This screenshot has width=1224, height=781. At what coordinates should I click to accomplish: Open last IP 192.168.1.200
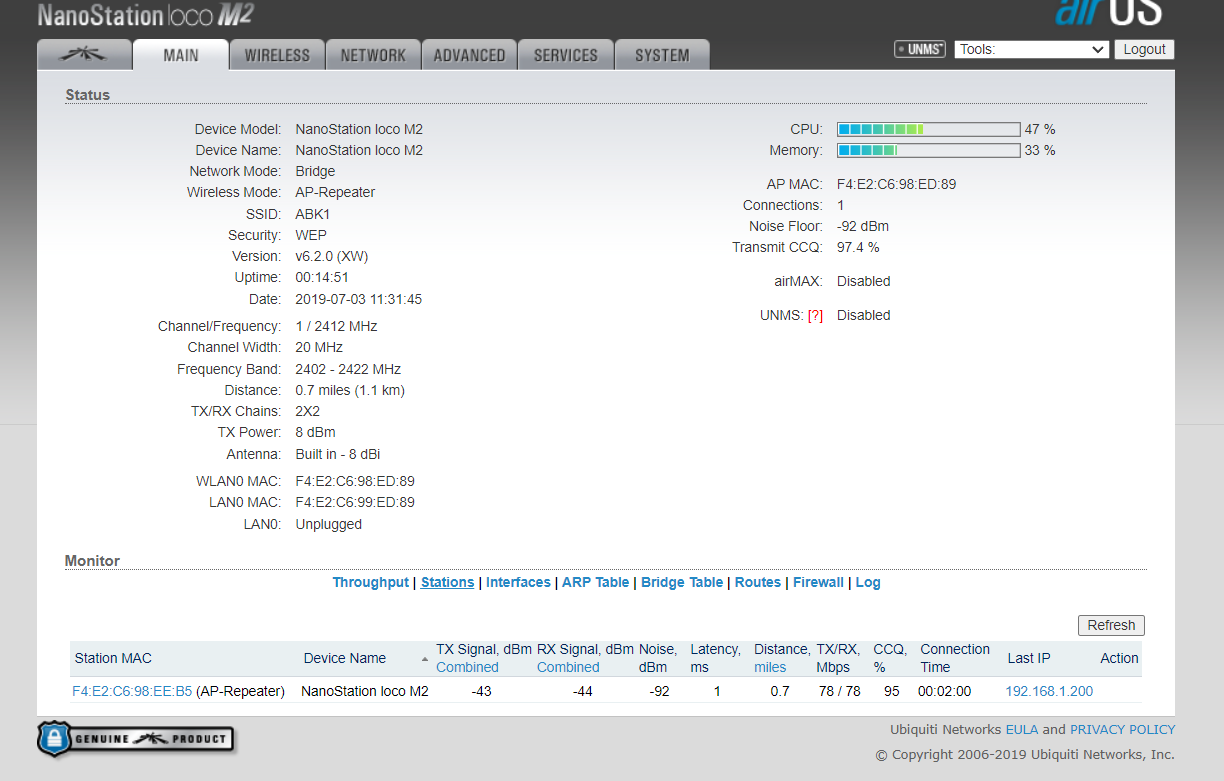[1049, 691]
